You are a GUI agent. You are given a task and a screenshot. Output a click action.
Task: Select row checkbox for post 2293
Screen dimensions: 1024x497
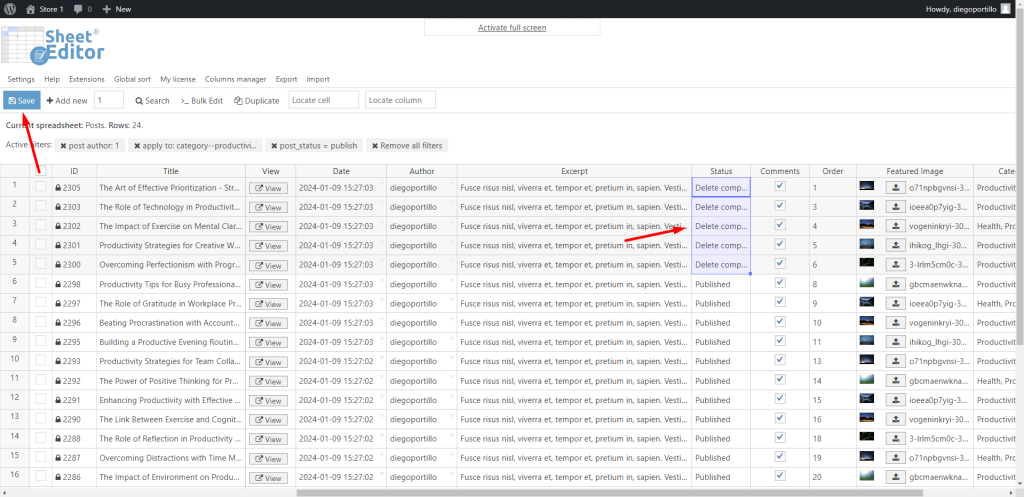coord(41,360)
